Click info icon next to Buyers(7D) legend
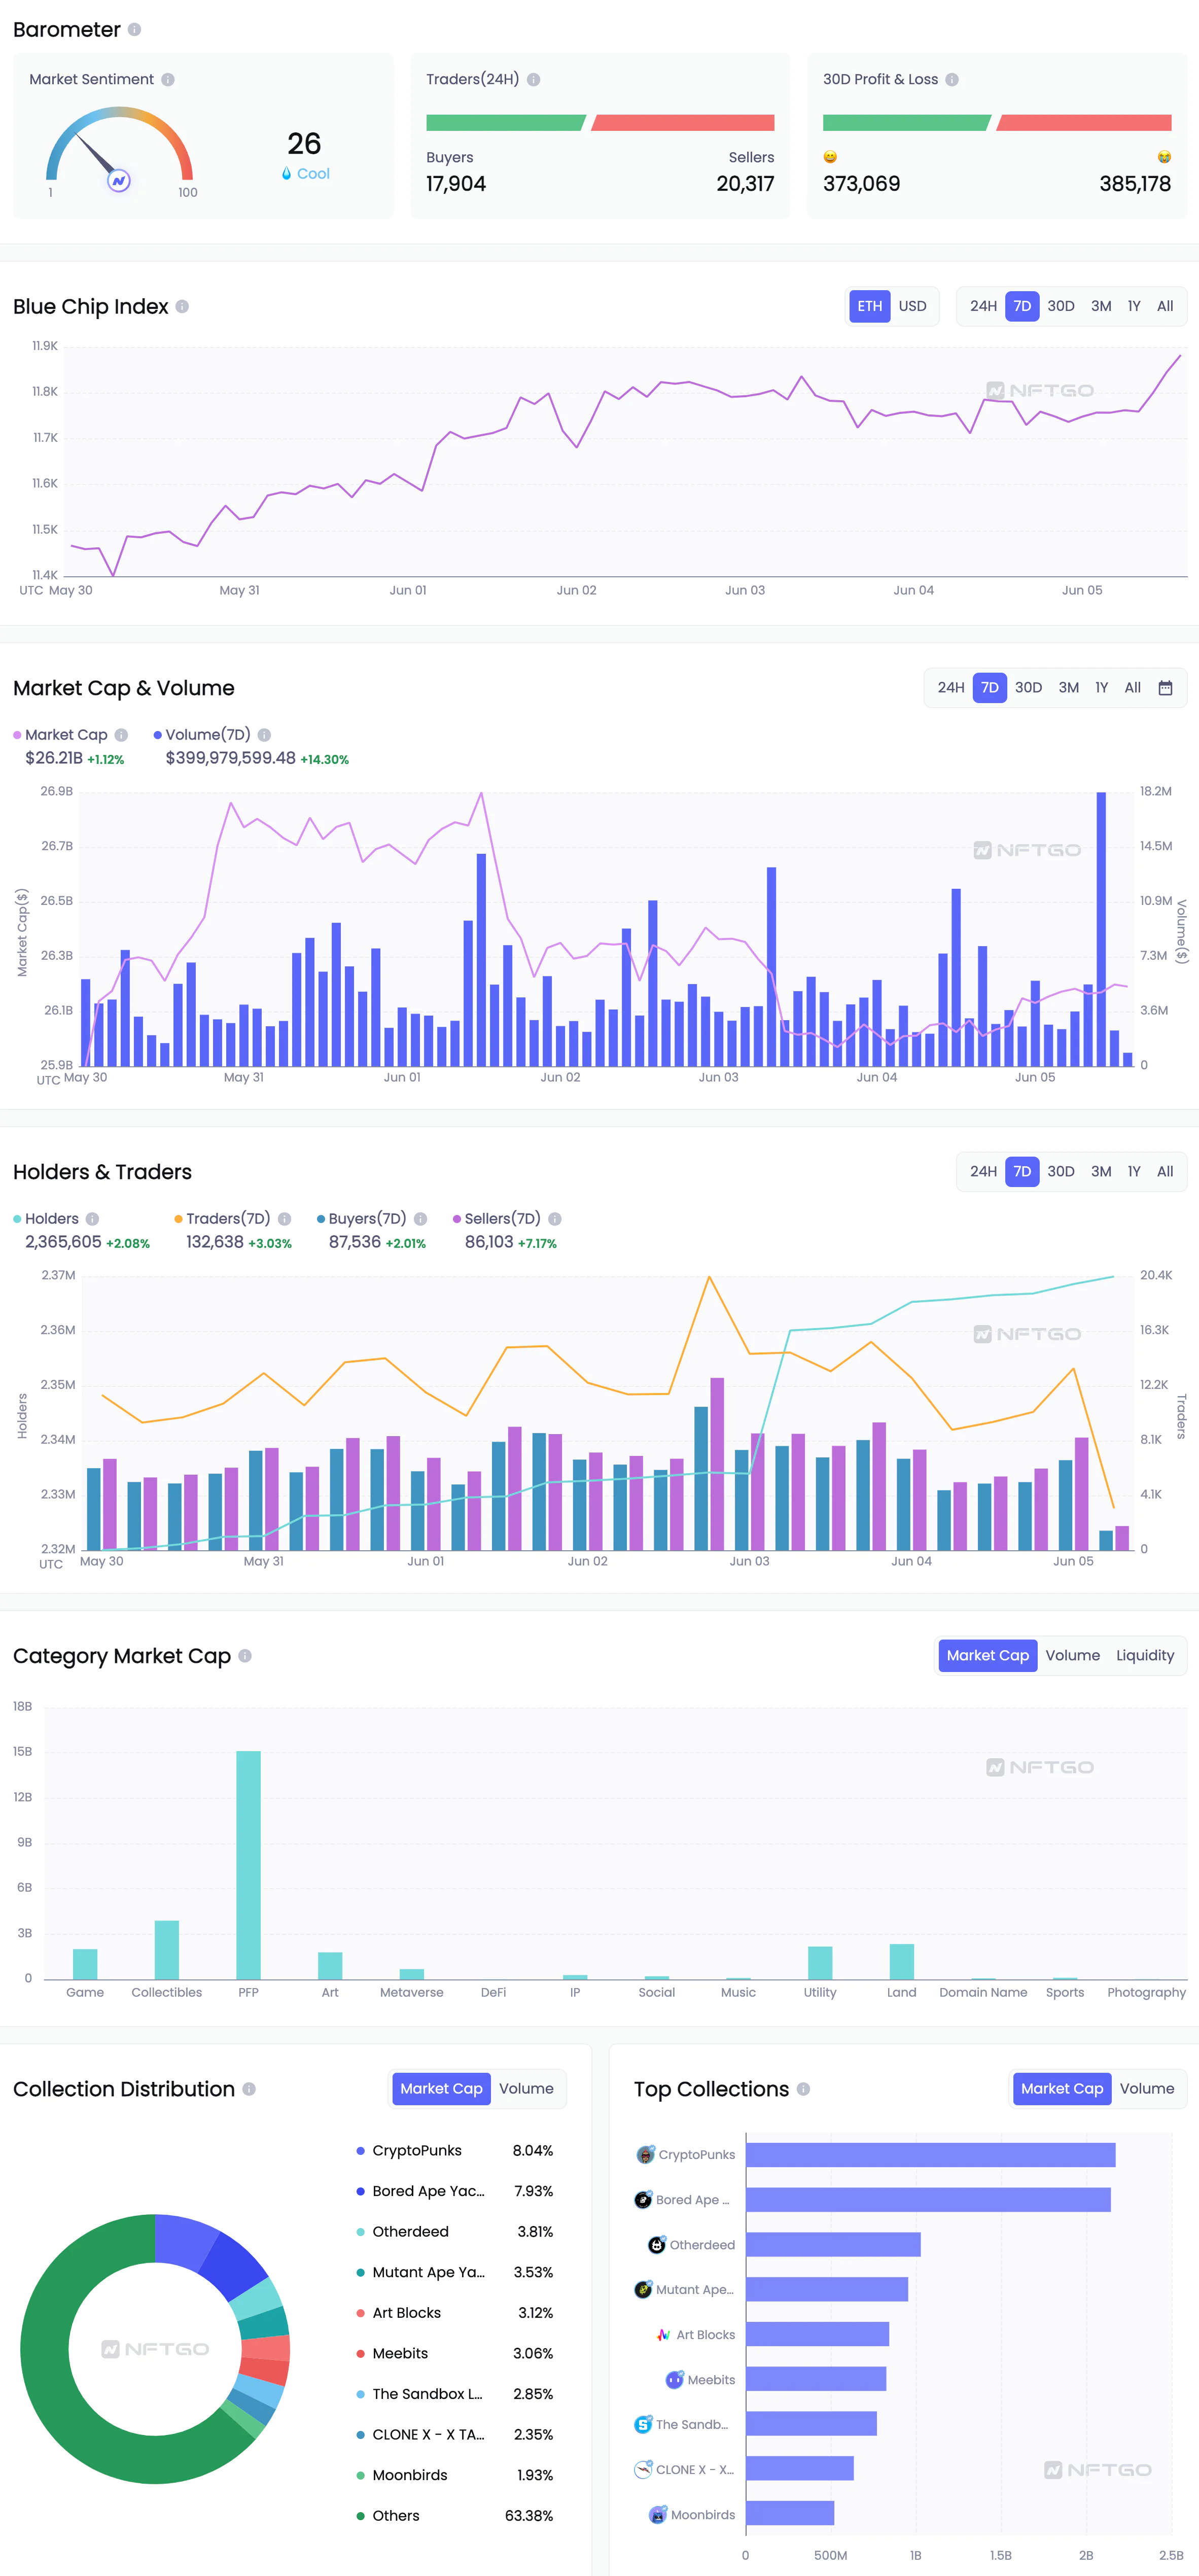Viewport: 1199px width, 2576px height. point(420,1219)
